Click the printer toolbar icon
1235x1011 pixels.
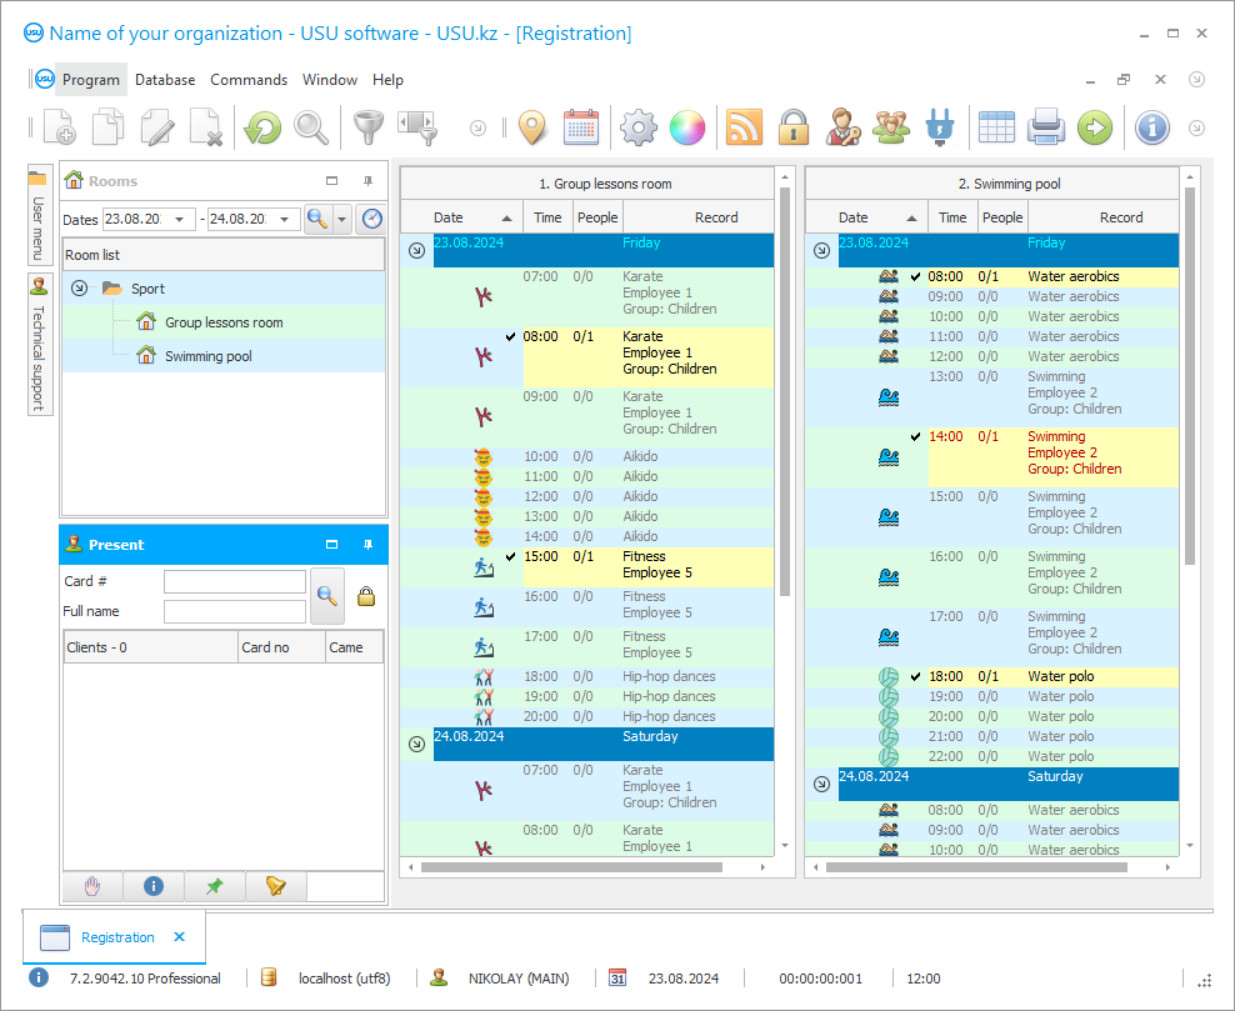1046,128
